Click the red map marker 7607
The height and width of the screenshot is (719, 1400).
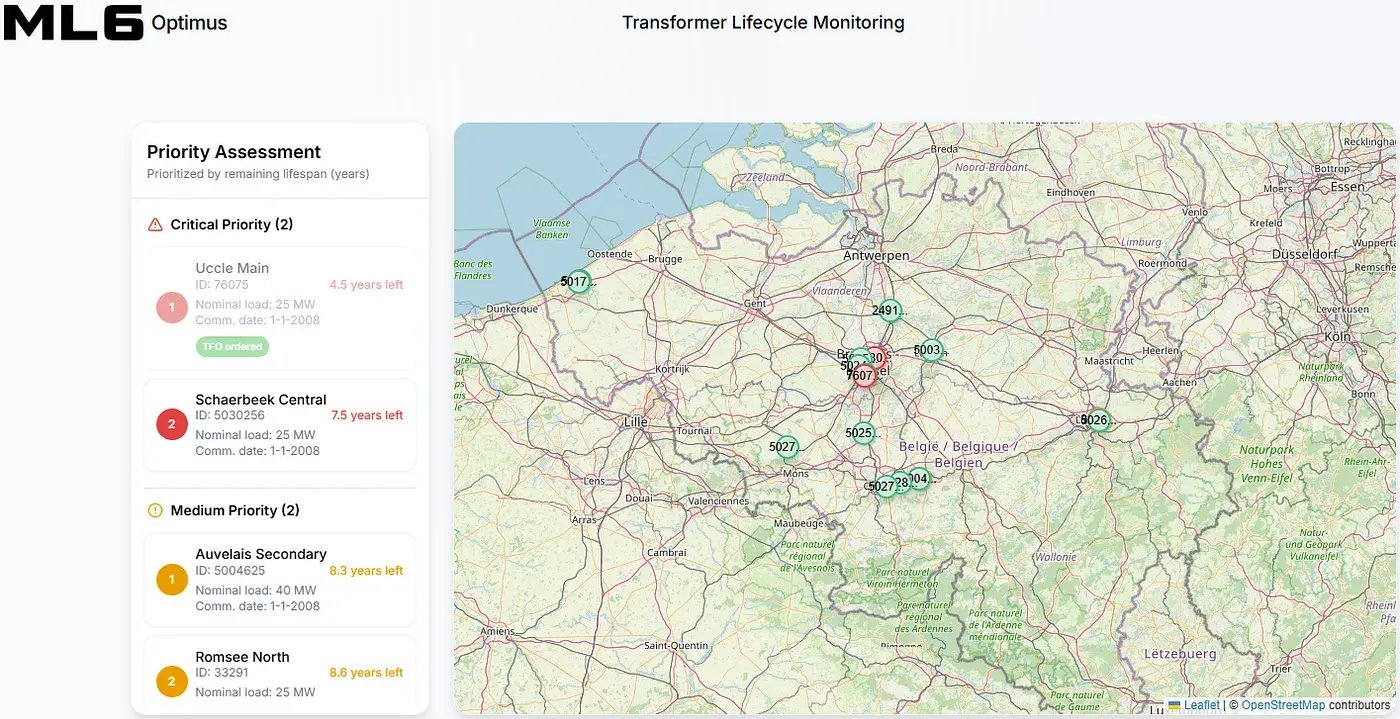(863, 376)
